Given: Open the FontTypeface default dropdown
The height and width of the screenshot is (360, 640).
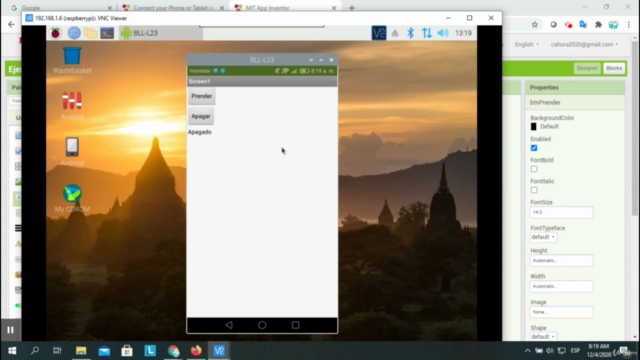Looking at the screenshot, I should click(x=543, y=237).
